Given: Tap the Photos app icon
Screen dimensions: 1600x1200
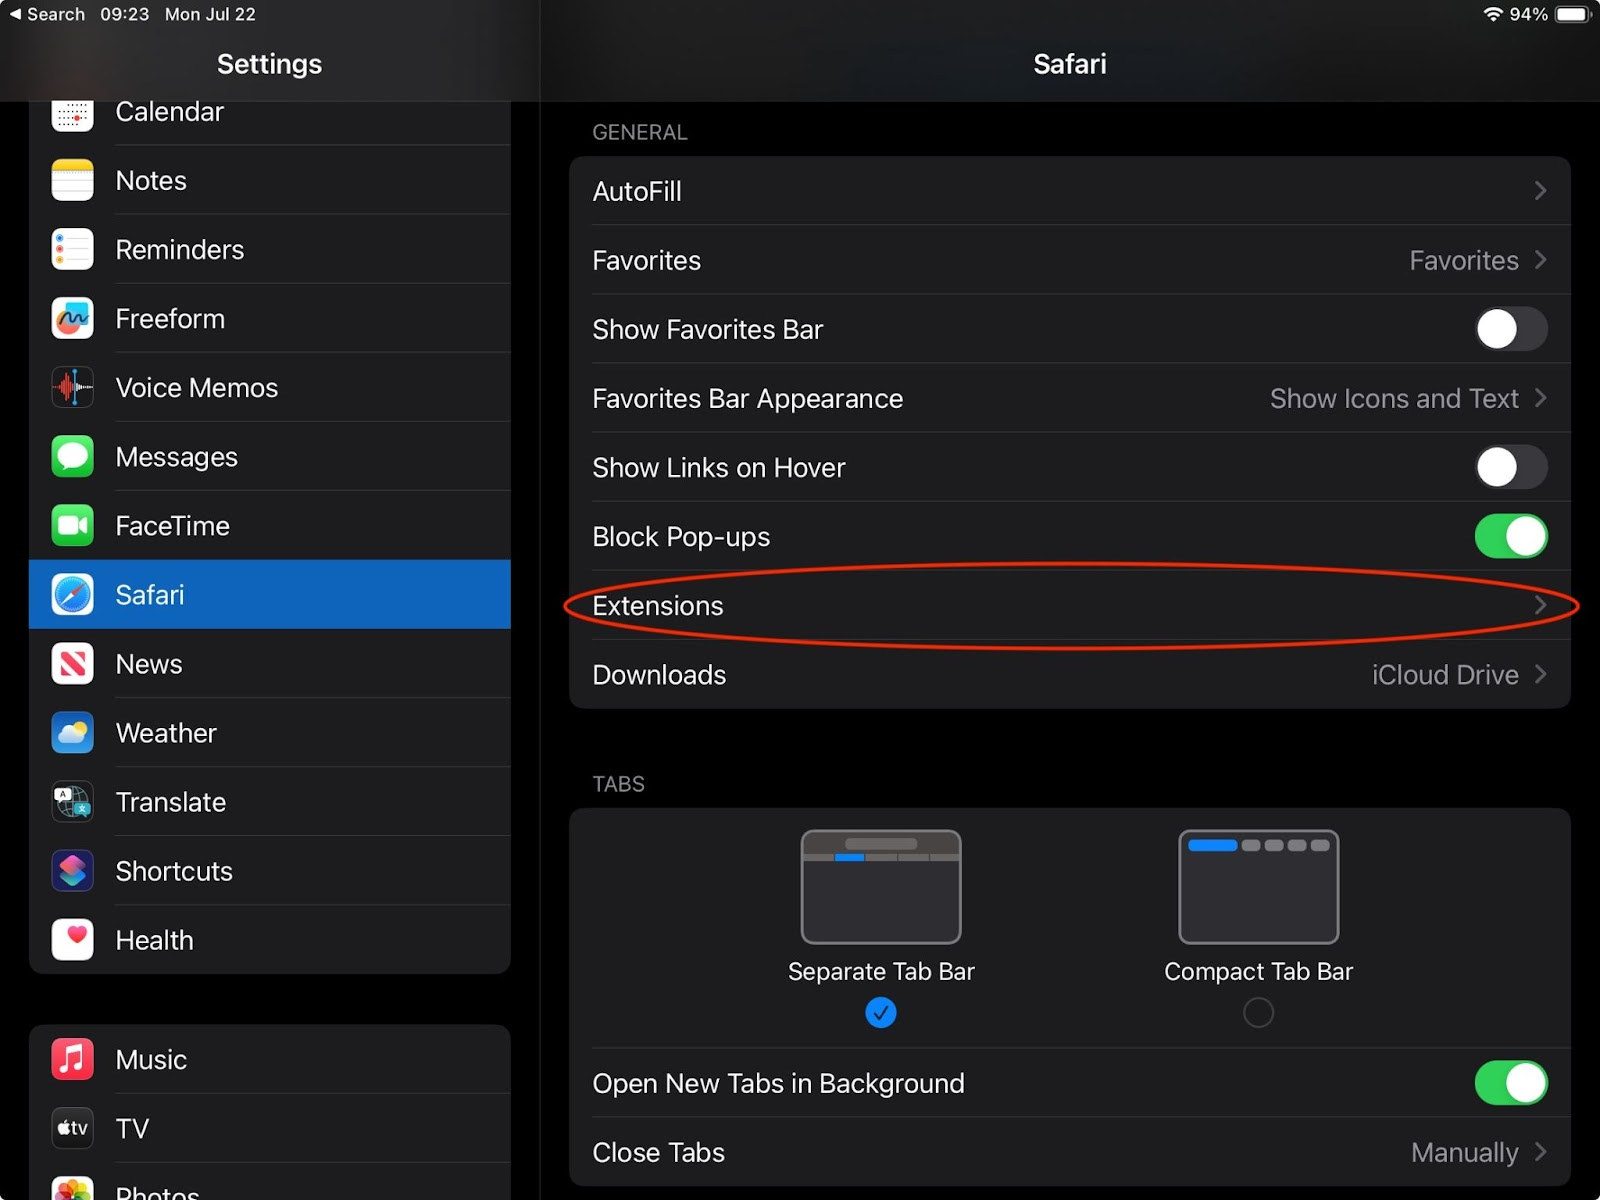Looking at the screenshot, I should point(72,1188).
